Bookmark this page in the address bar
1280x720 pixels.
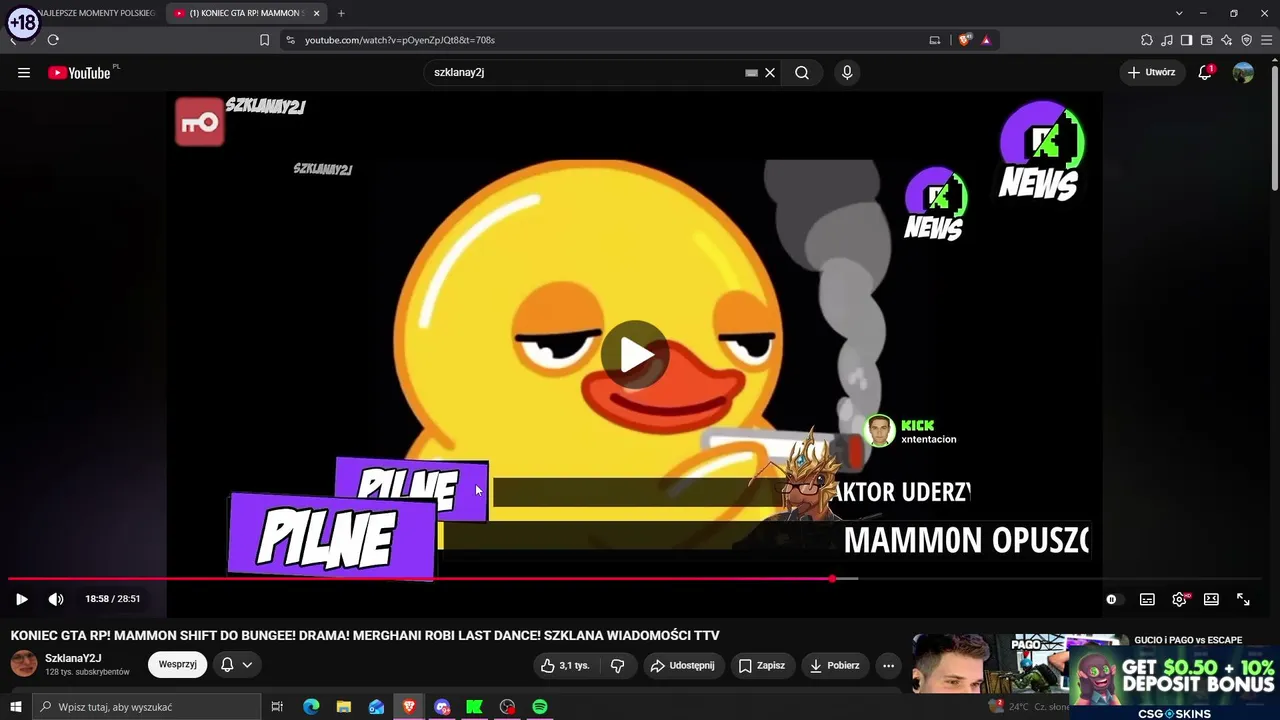(x=264, y=40)
